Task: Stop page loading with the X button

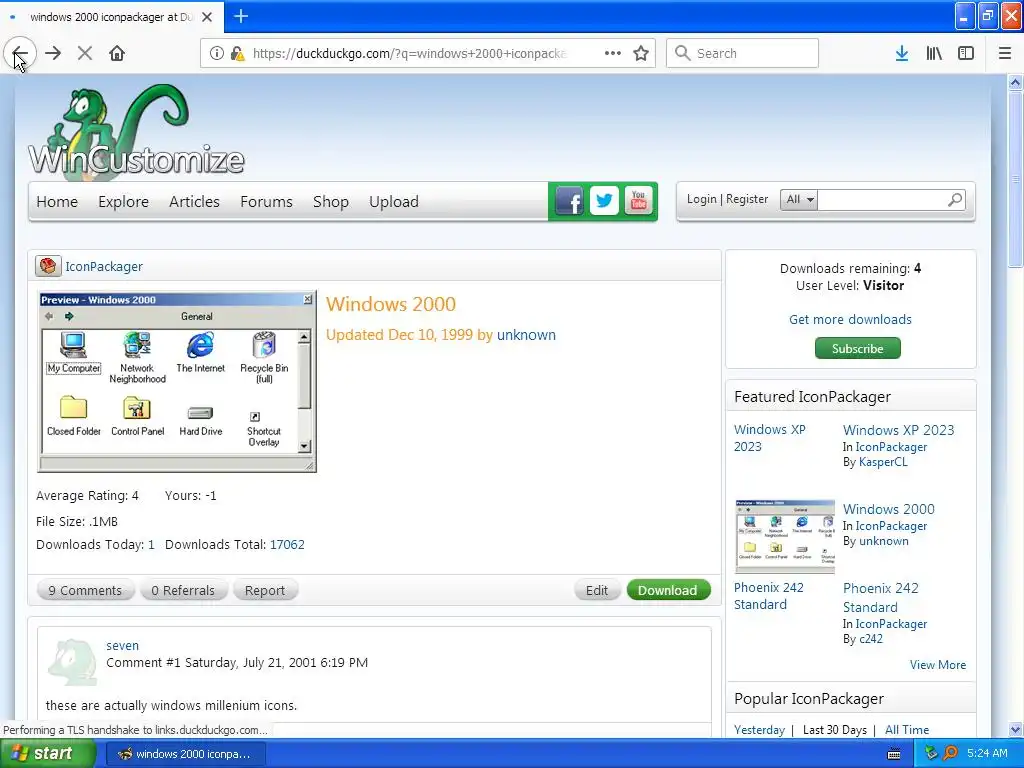Action: [85, 54]
